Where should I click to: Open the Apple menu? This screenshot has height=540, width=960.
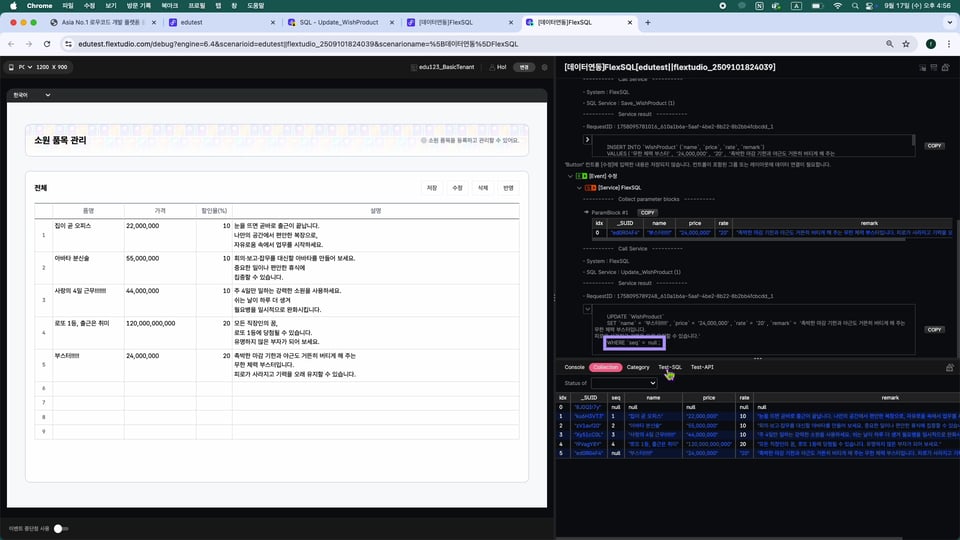[13, 6]
